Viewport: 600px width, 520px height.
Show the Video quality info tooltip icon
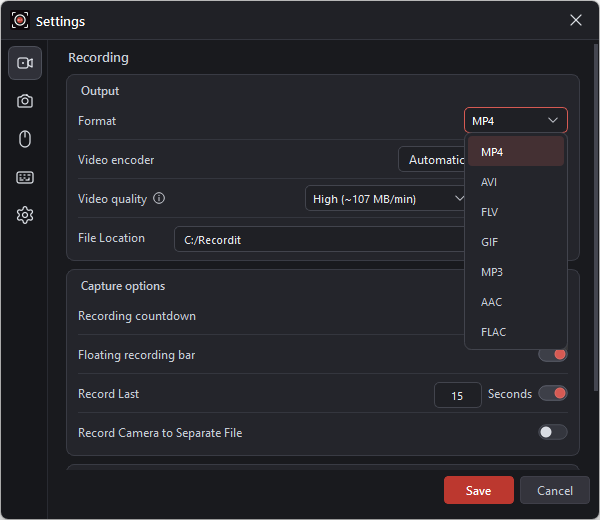[159, 198]
